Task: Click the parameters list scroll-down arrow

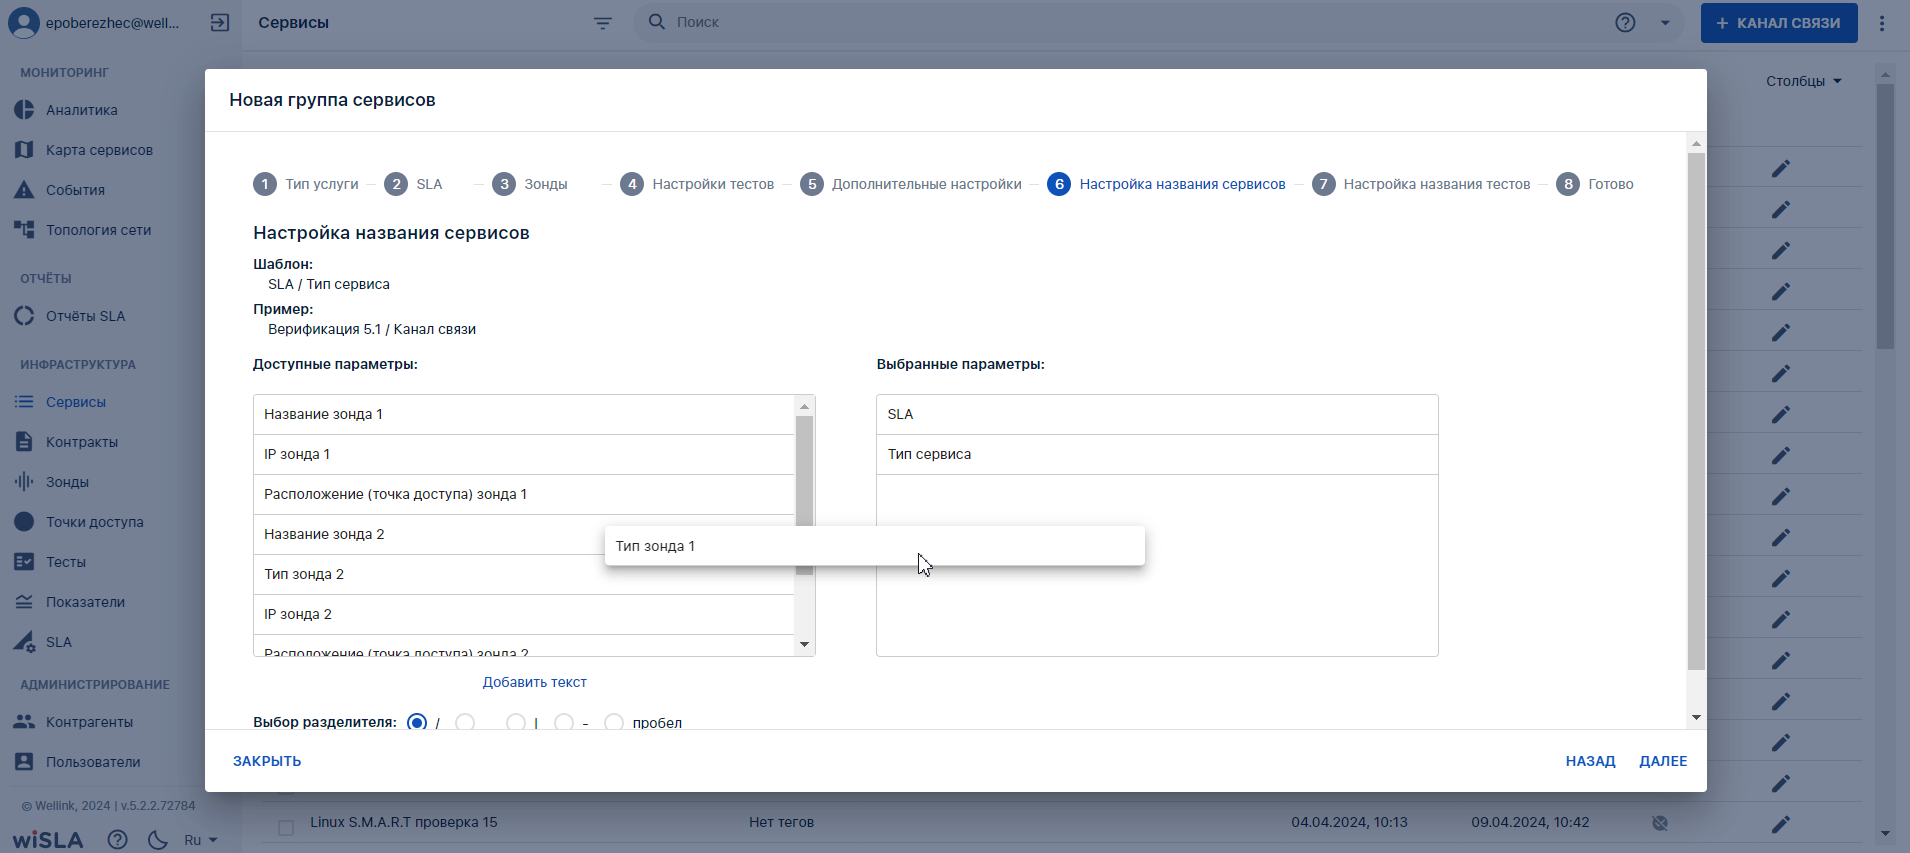Action: tap(804, 645)
